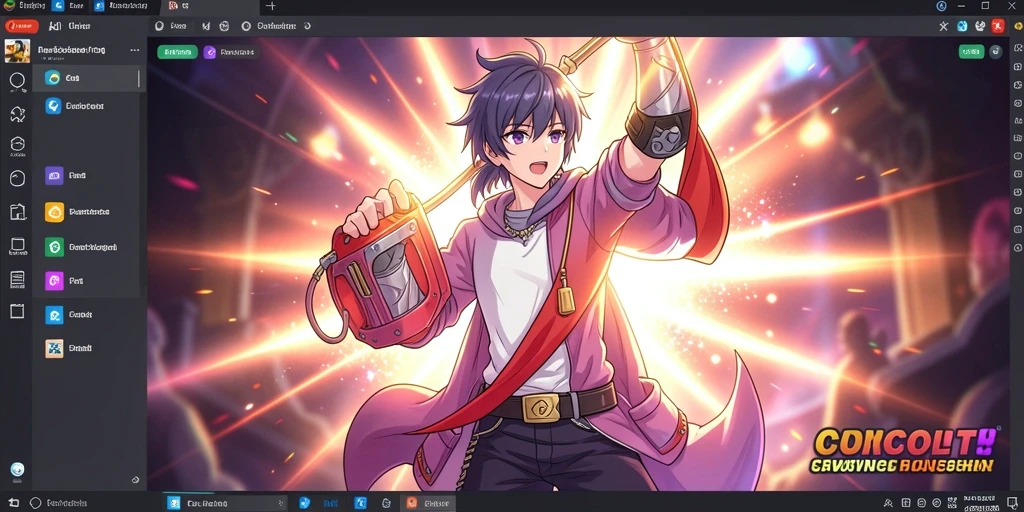The width and height of the screenshot is (1024, 512).
Task: Click the clock text in the bottom-right system tray
Action: tap(981, 503)
